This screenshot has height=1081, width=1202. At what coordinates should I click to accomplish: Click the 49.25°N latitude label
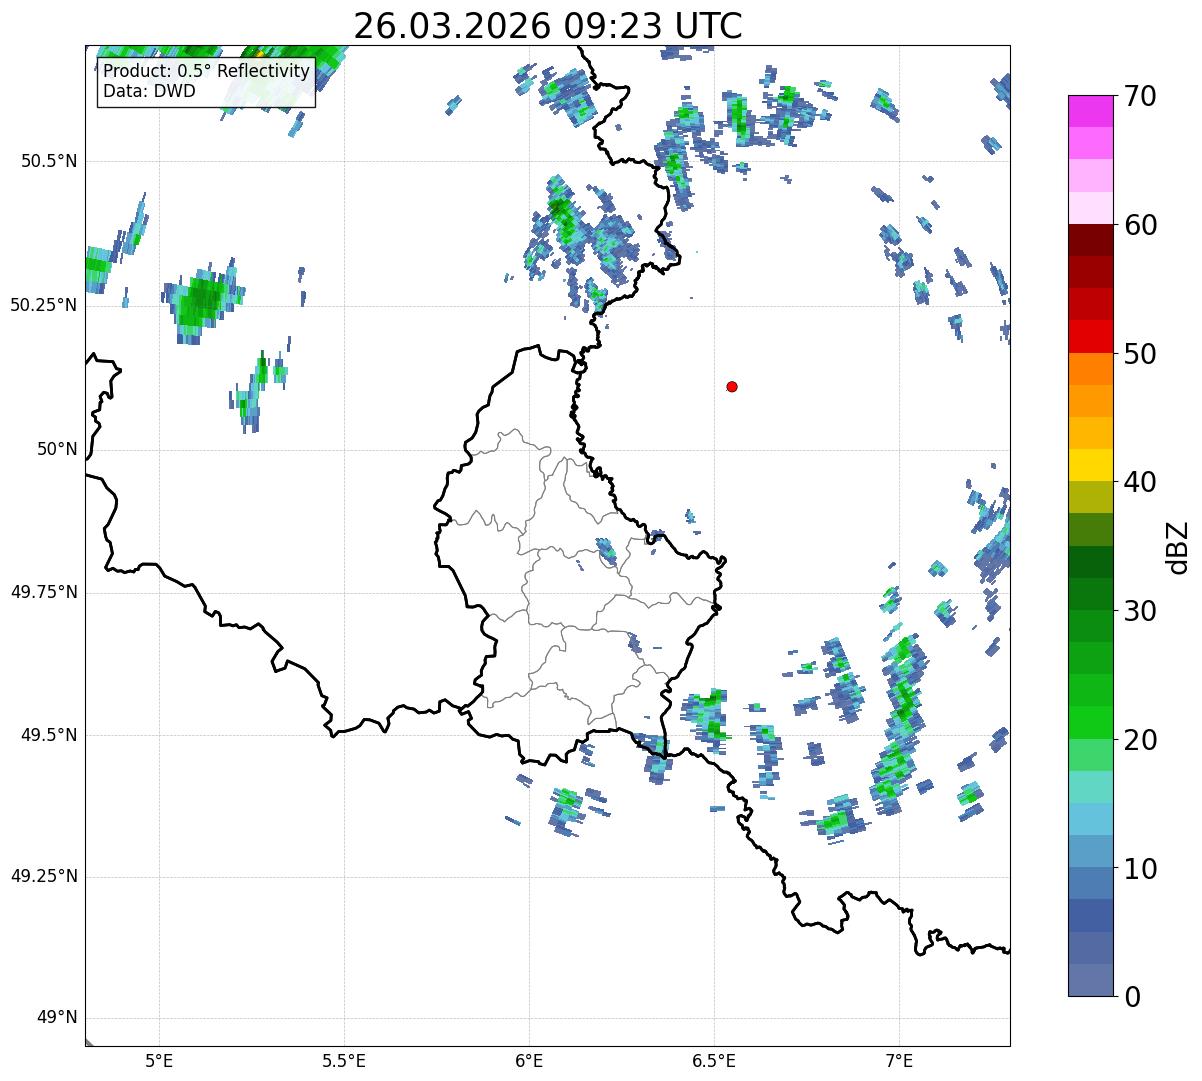(x=44, y=877)
